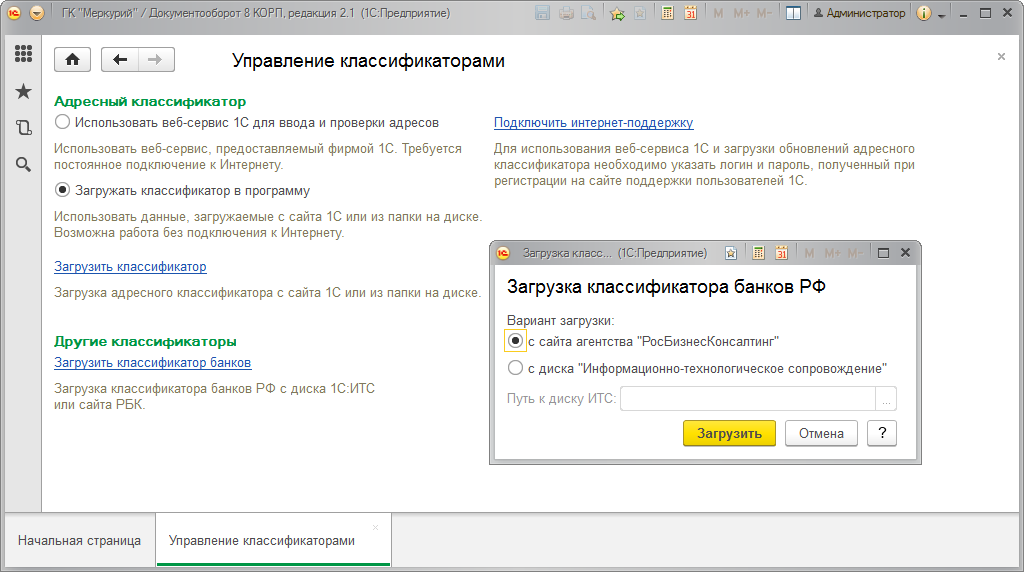The image size is (1024, 572).
Task: Open History icon in left sidebar
Action: click(24, 127)
